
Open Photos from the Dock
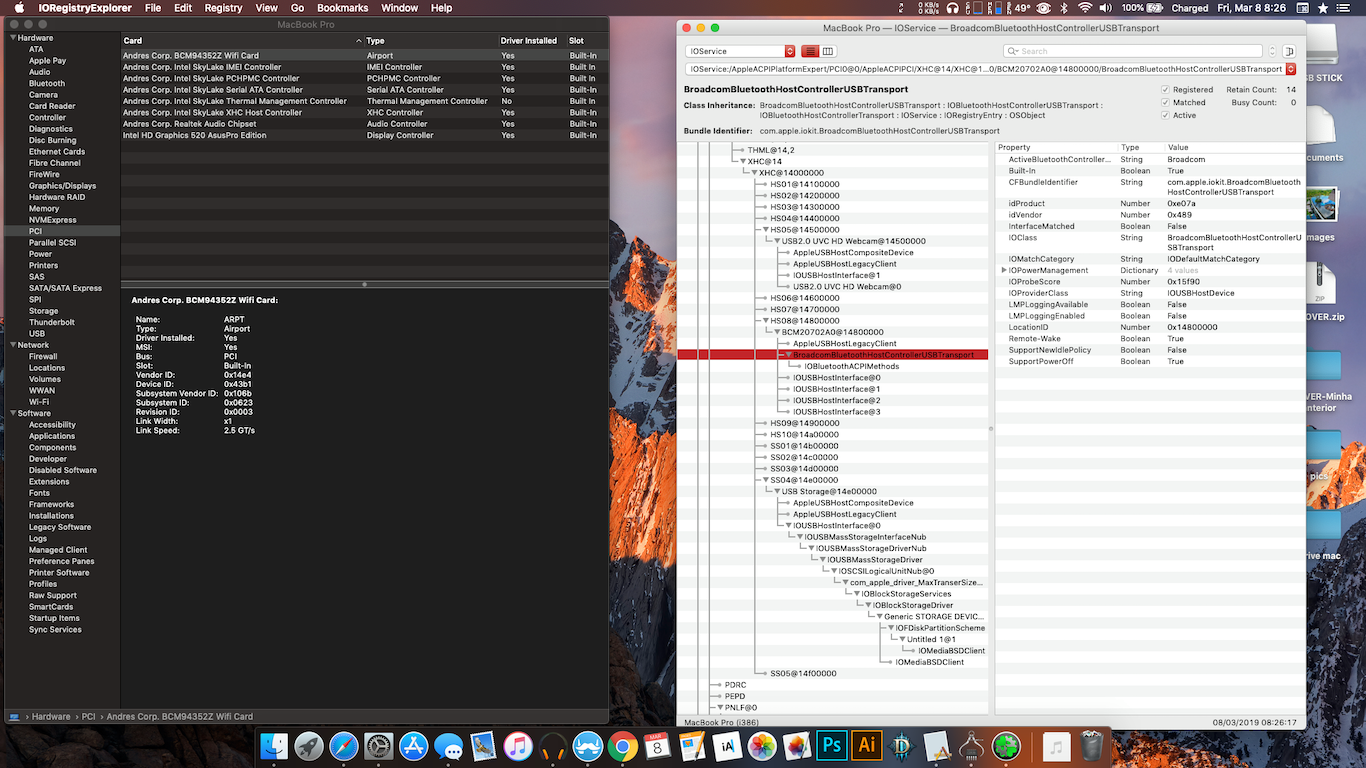coord(762,745)
